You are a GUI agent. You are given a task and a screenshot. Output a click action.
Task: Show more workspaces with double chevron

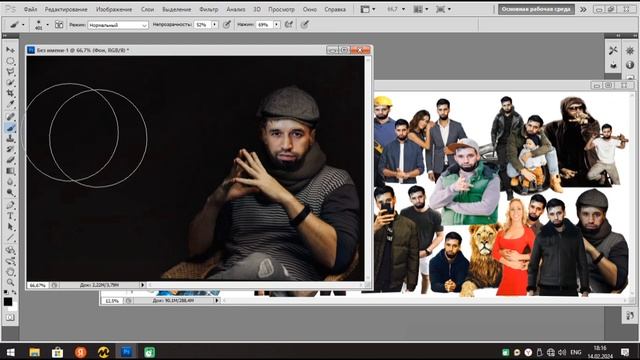pyautogui.click(x=583, y=9)
